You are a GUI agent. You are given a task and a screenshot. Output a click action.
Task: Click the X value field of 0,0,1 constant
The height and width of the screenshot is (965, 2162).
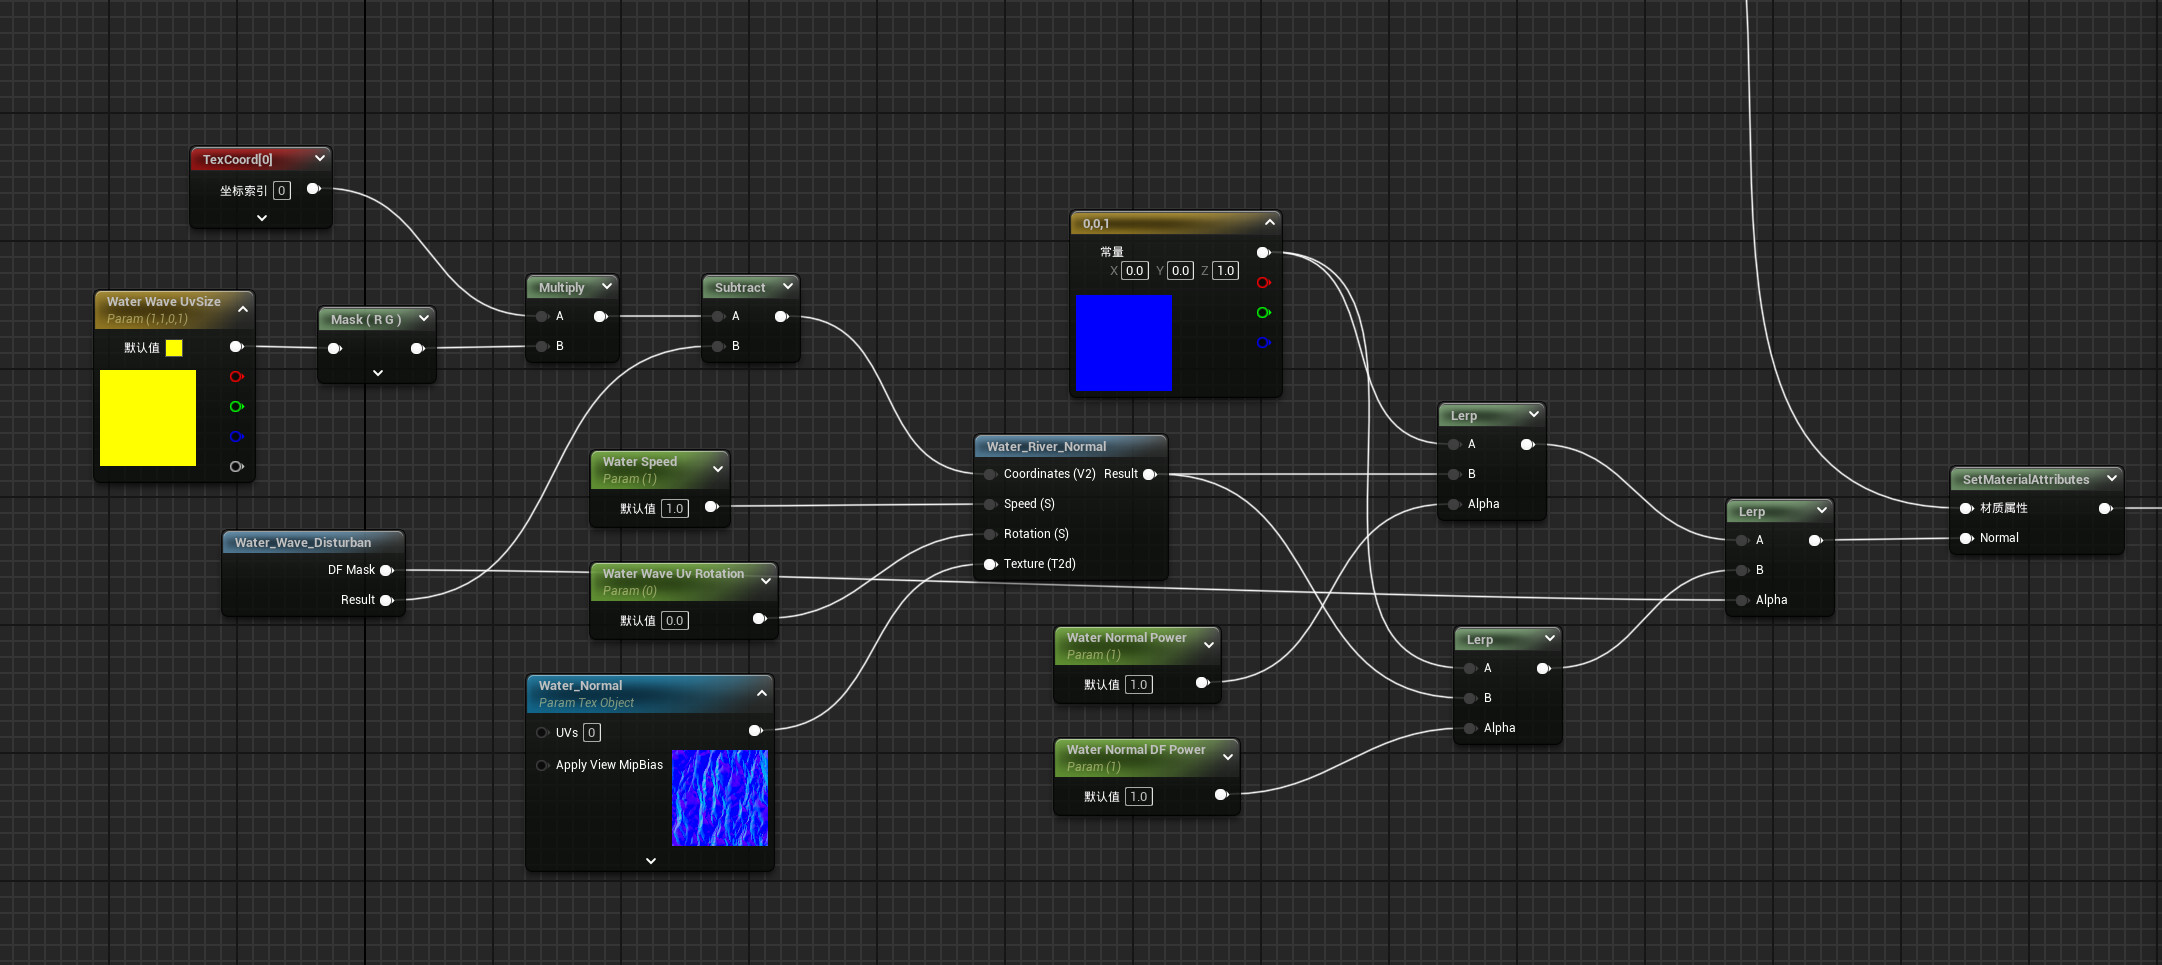tap(1135, 270)
